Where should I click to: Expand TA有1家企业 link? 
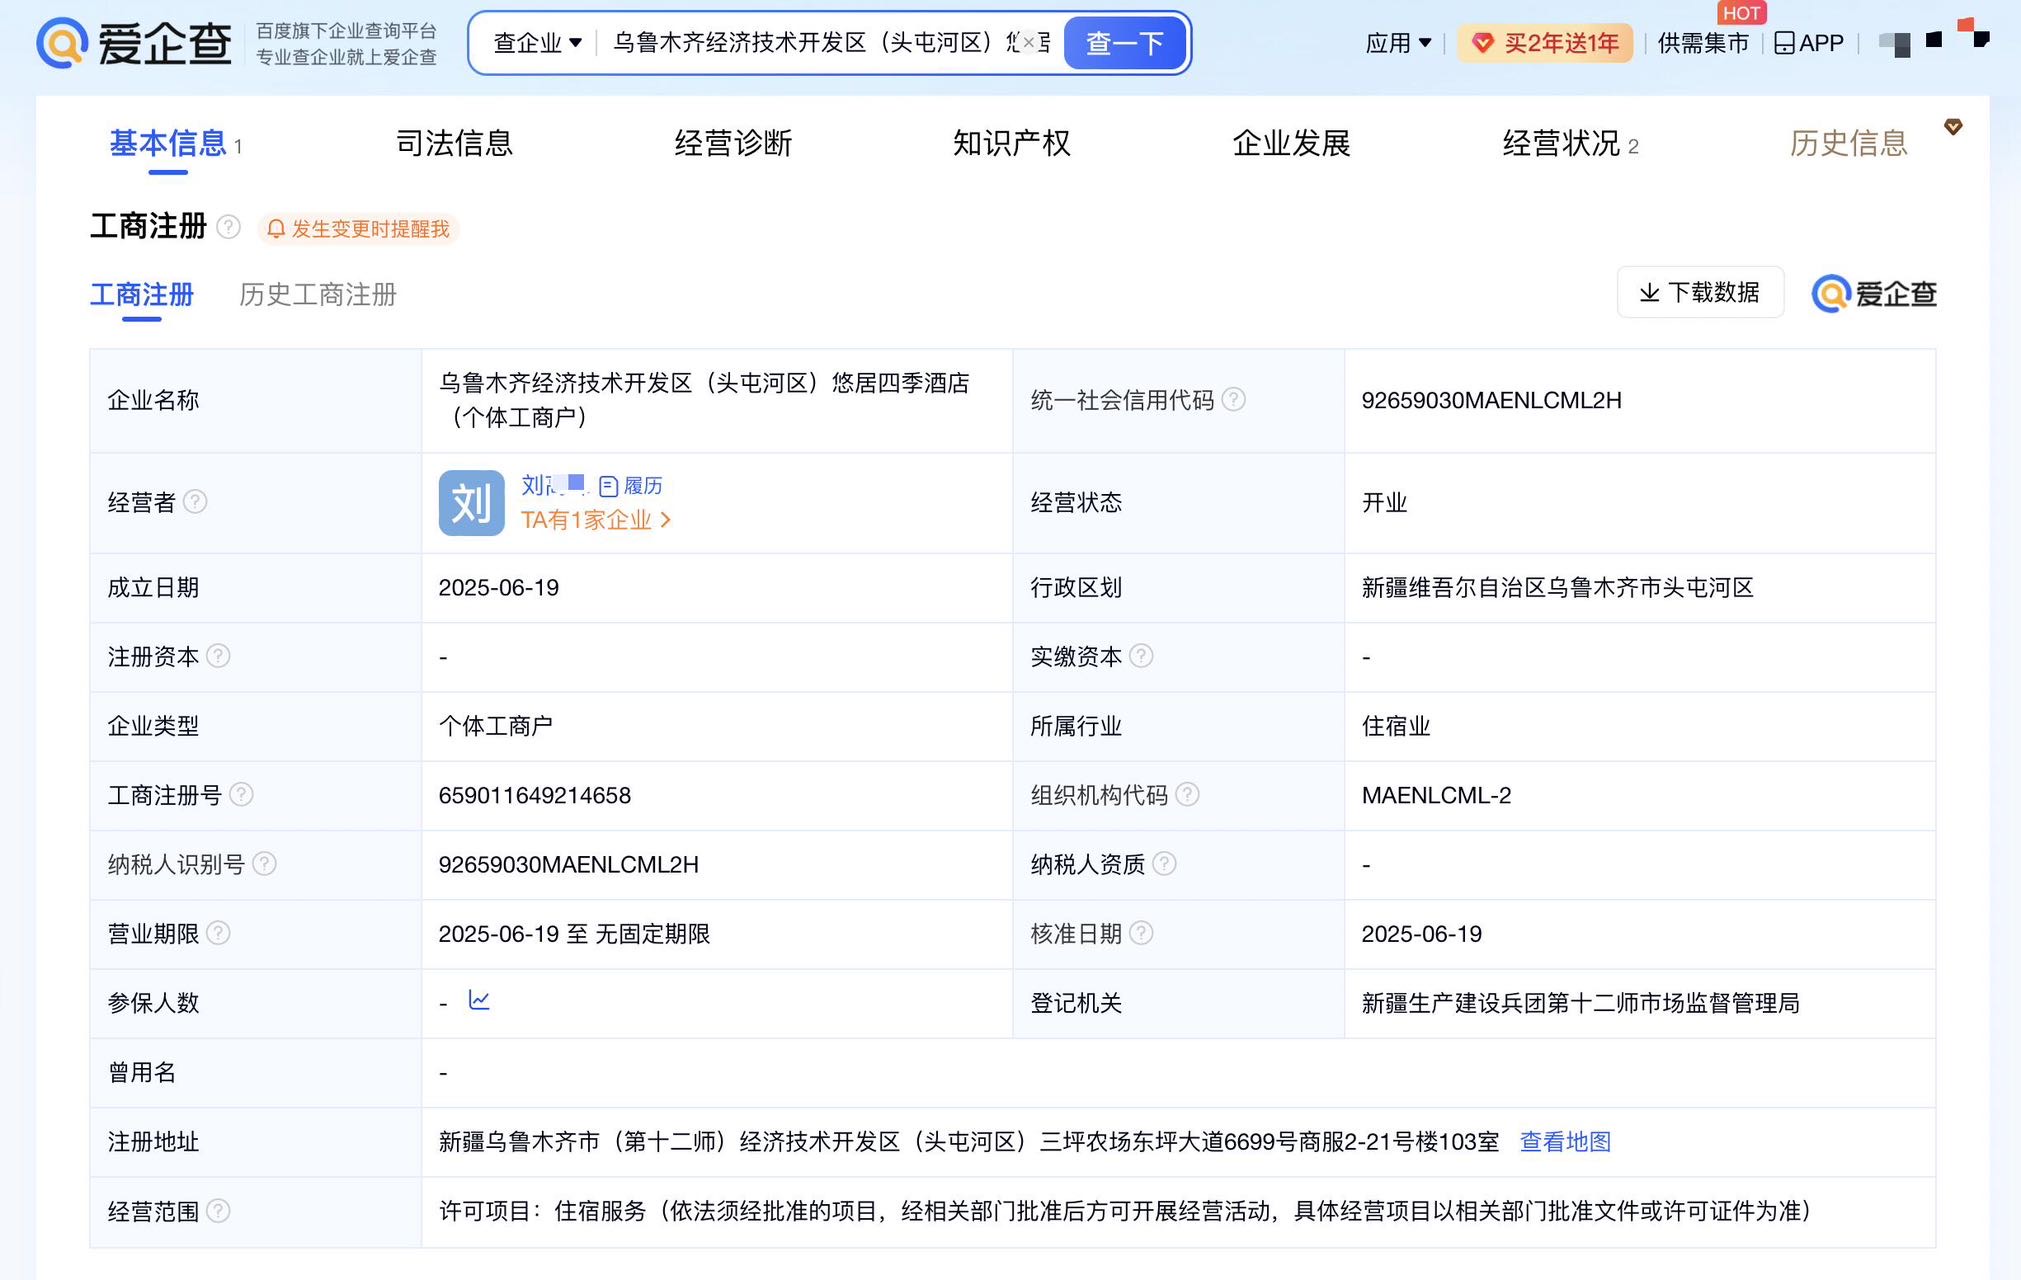(x=595, y=520)
